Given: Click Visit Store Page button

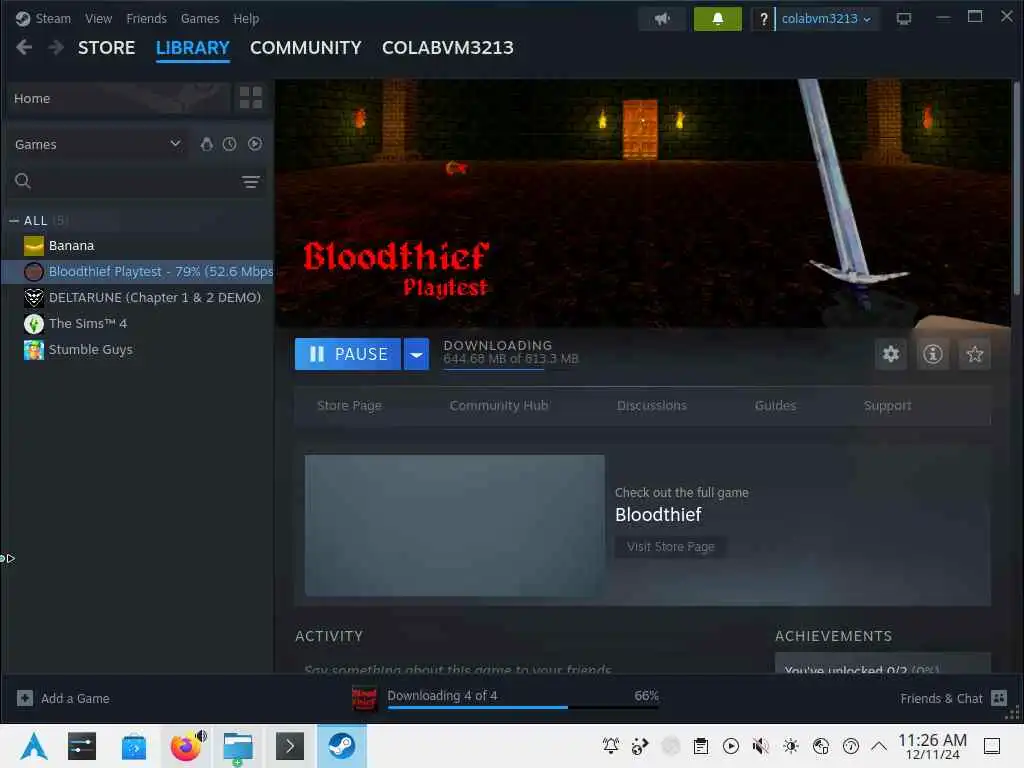Looking at the screenshot, I should click(x=671, y=547).
